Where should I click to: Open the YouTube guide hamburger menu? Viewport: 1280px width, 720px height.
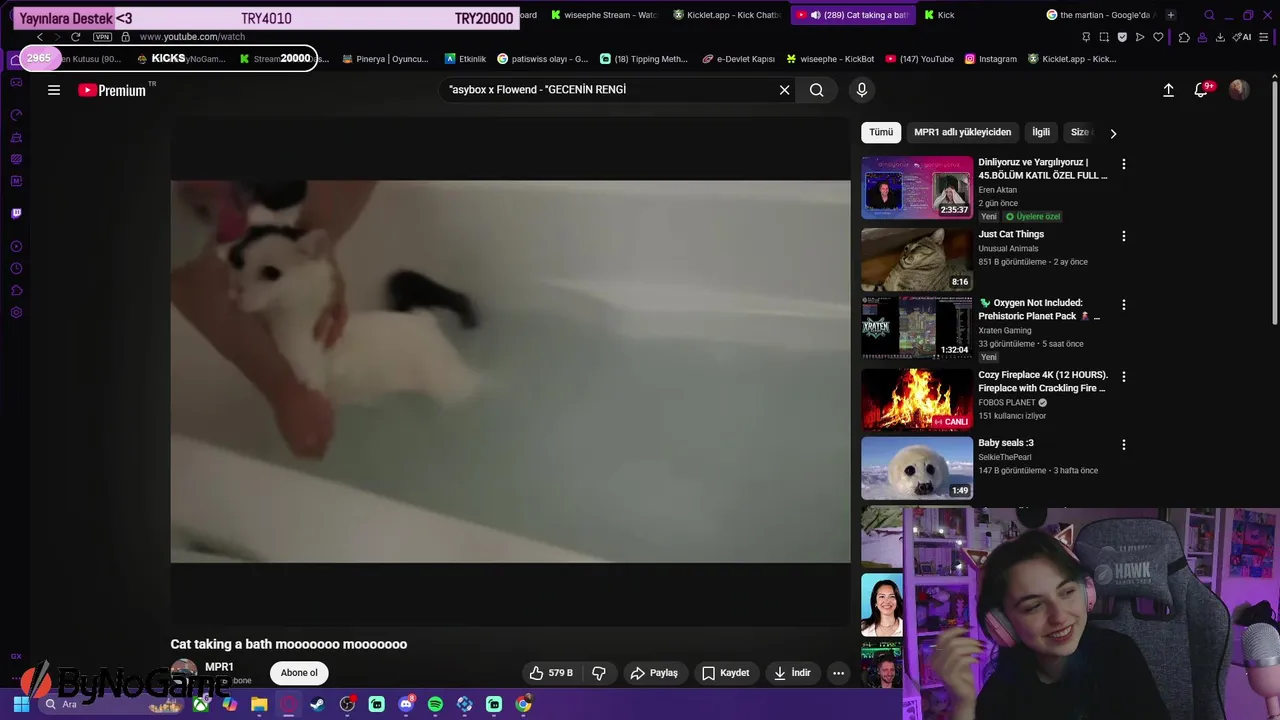pyautogui.click(x=54, y=90)
